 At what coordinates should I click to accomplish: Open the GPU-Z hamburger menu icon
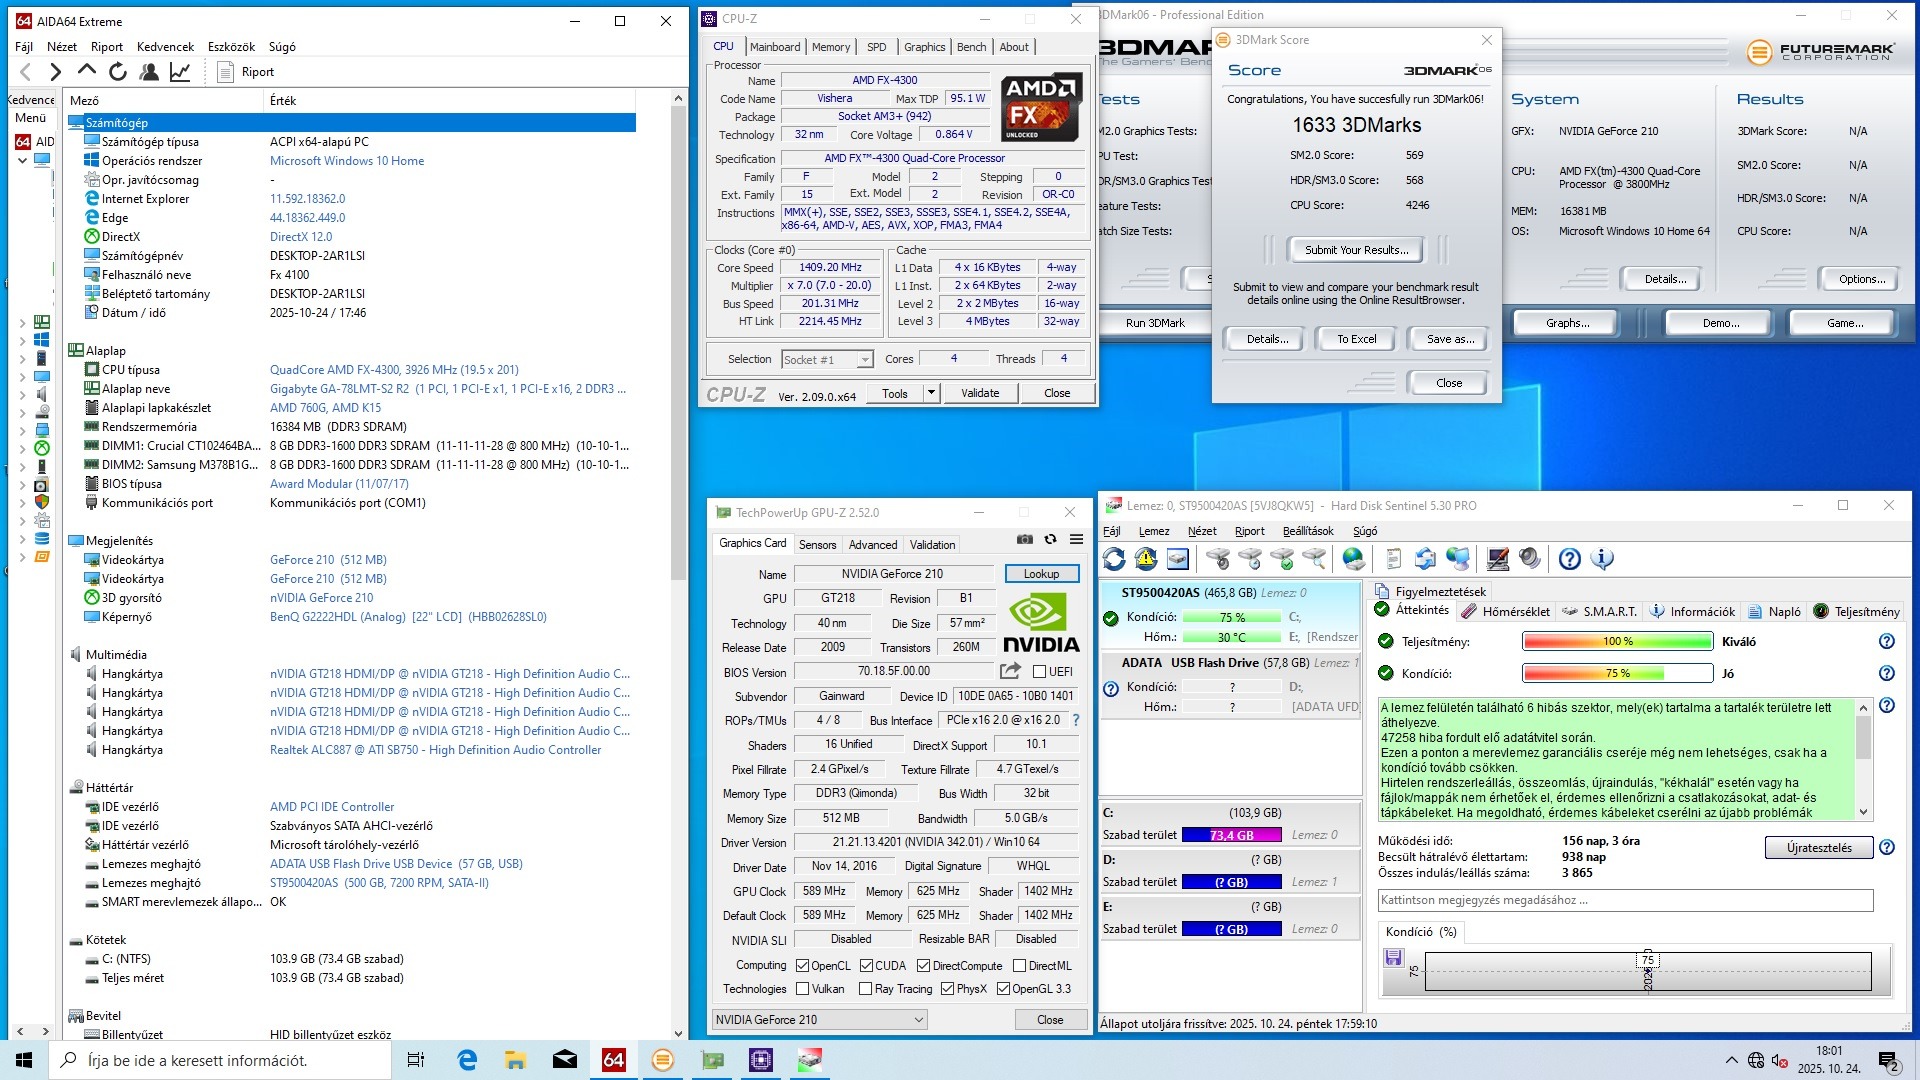[x=1076, y=539]
